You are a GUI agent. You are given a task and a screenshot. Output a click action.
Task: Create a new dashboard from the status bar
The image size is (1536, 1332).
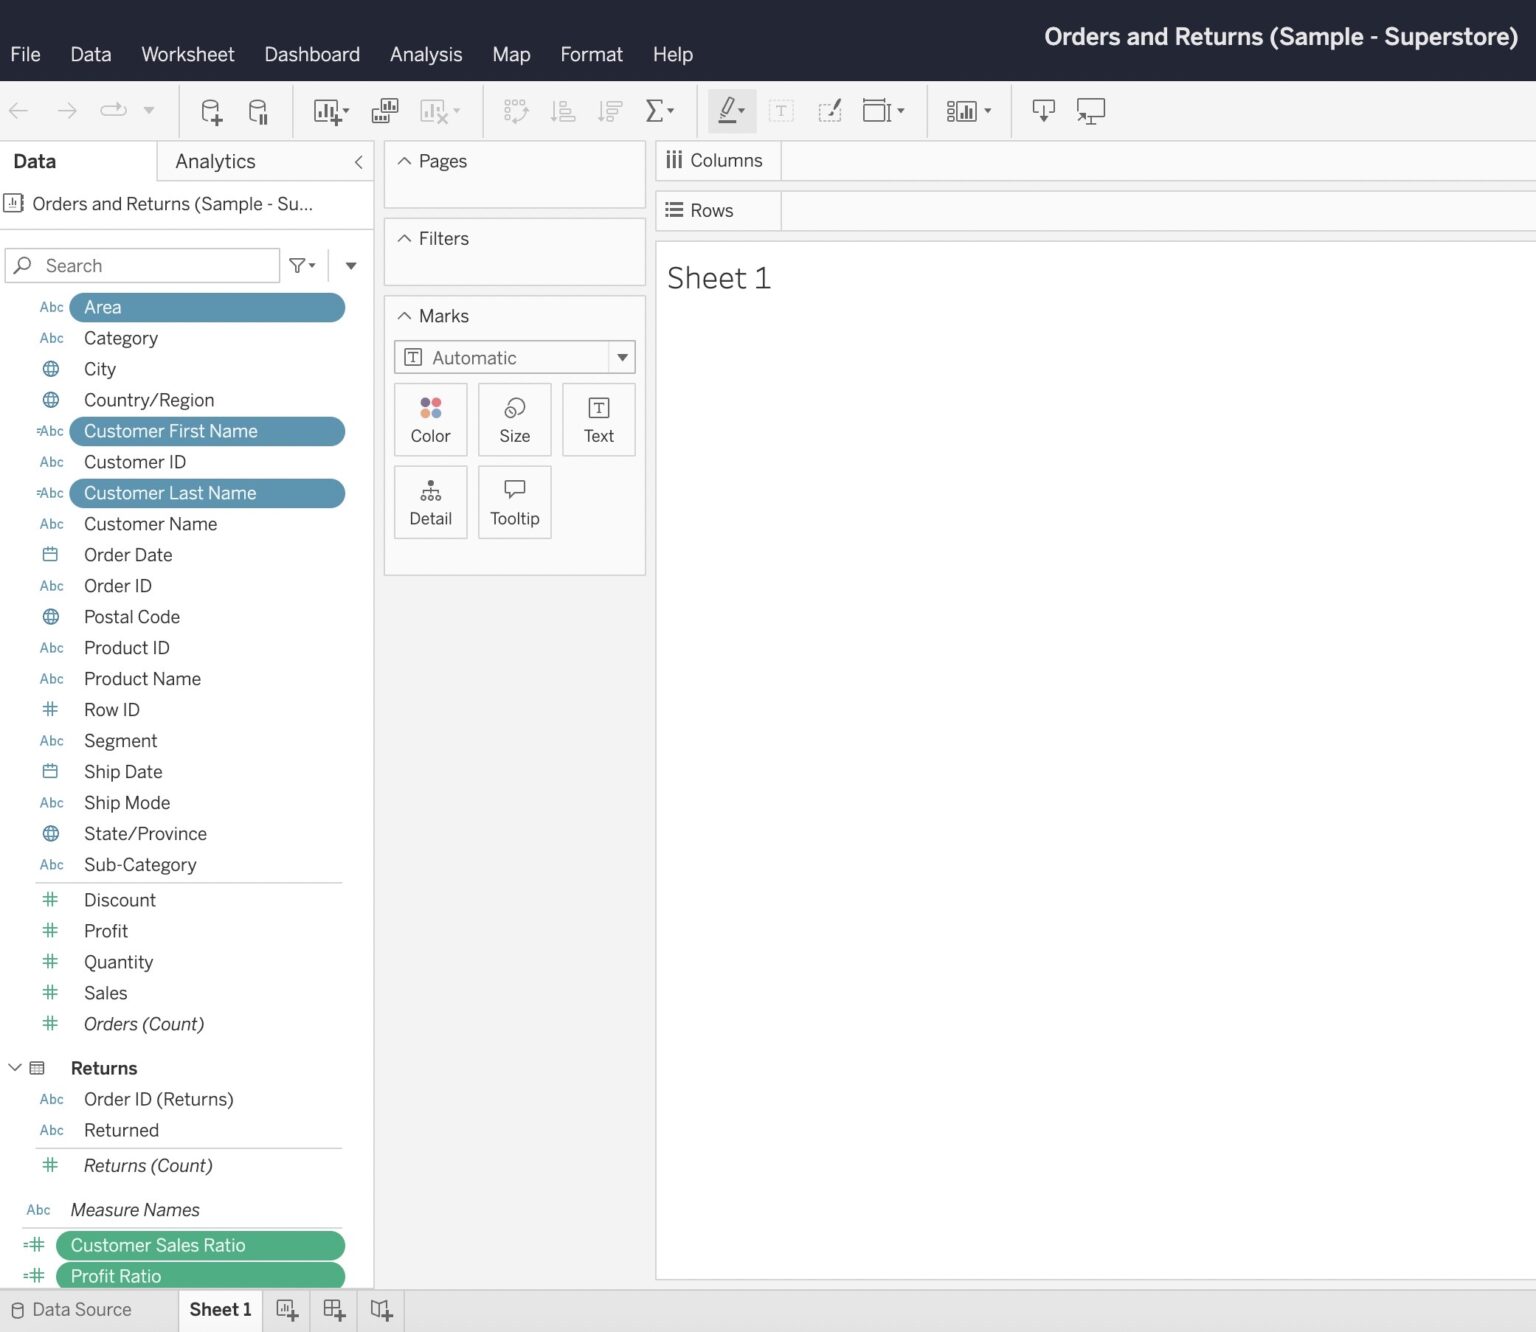point(333,1310)
